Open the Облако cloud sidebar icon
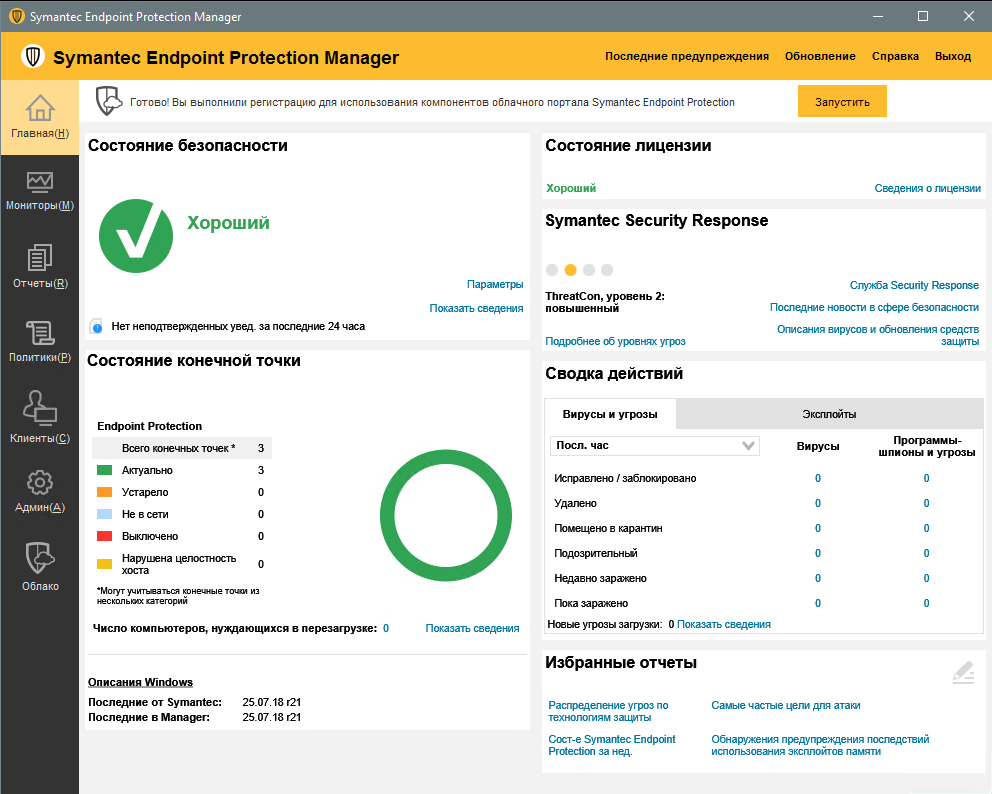992x794 pixels. [39, 556]
